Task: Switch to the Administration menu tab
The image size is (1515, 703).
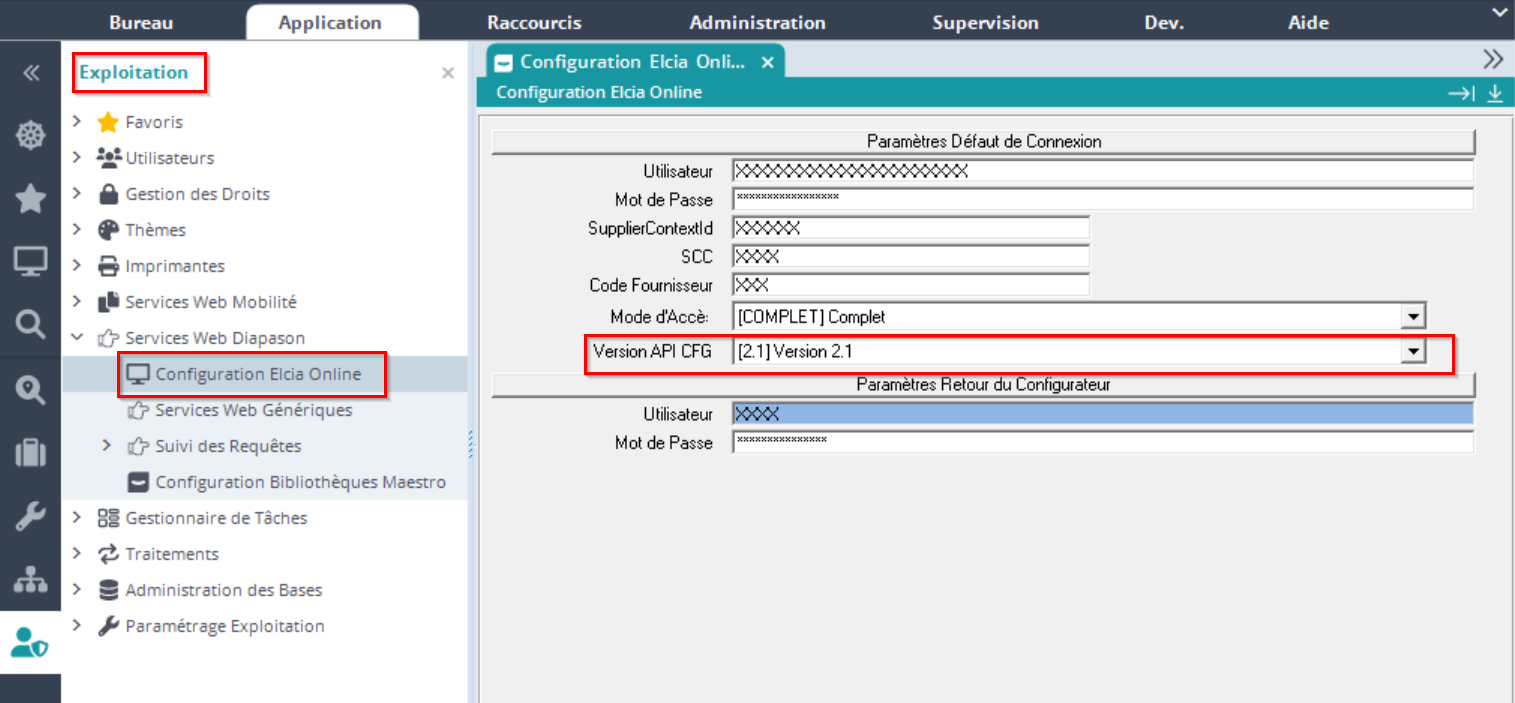Action: tap(757, 22)
